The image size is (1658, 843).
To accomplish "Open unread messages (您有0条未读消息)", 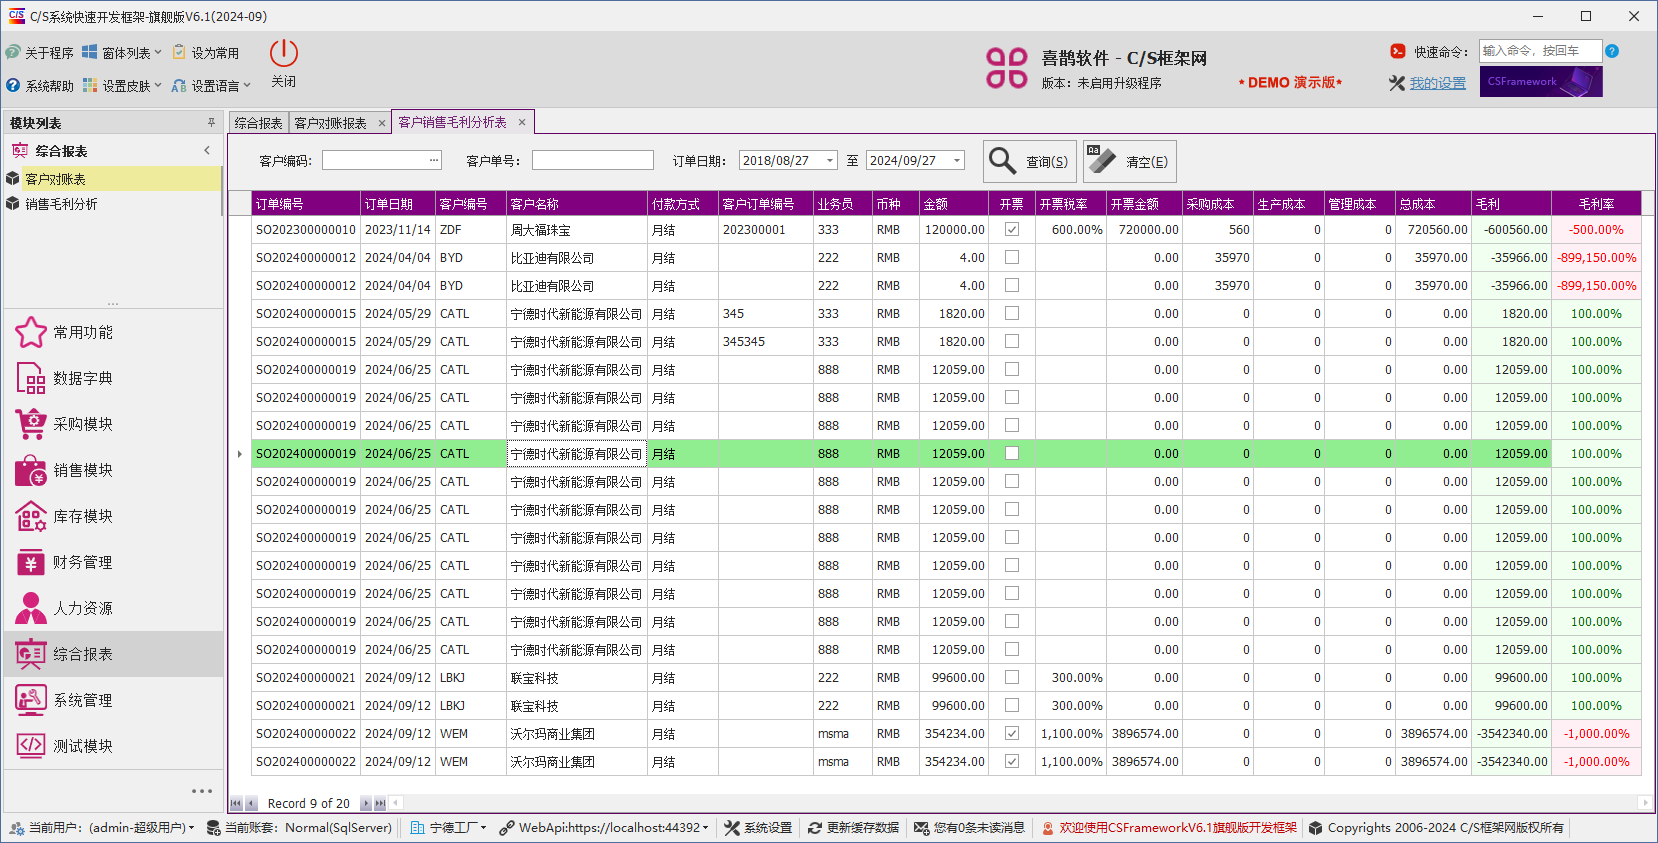I will (970, 828).
